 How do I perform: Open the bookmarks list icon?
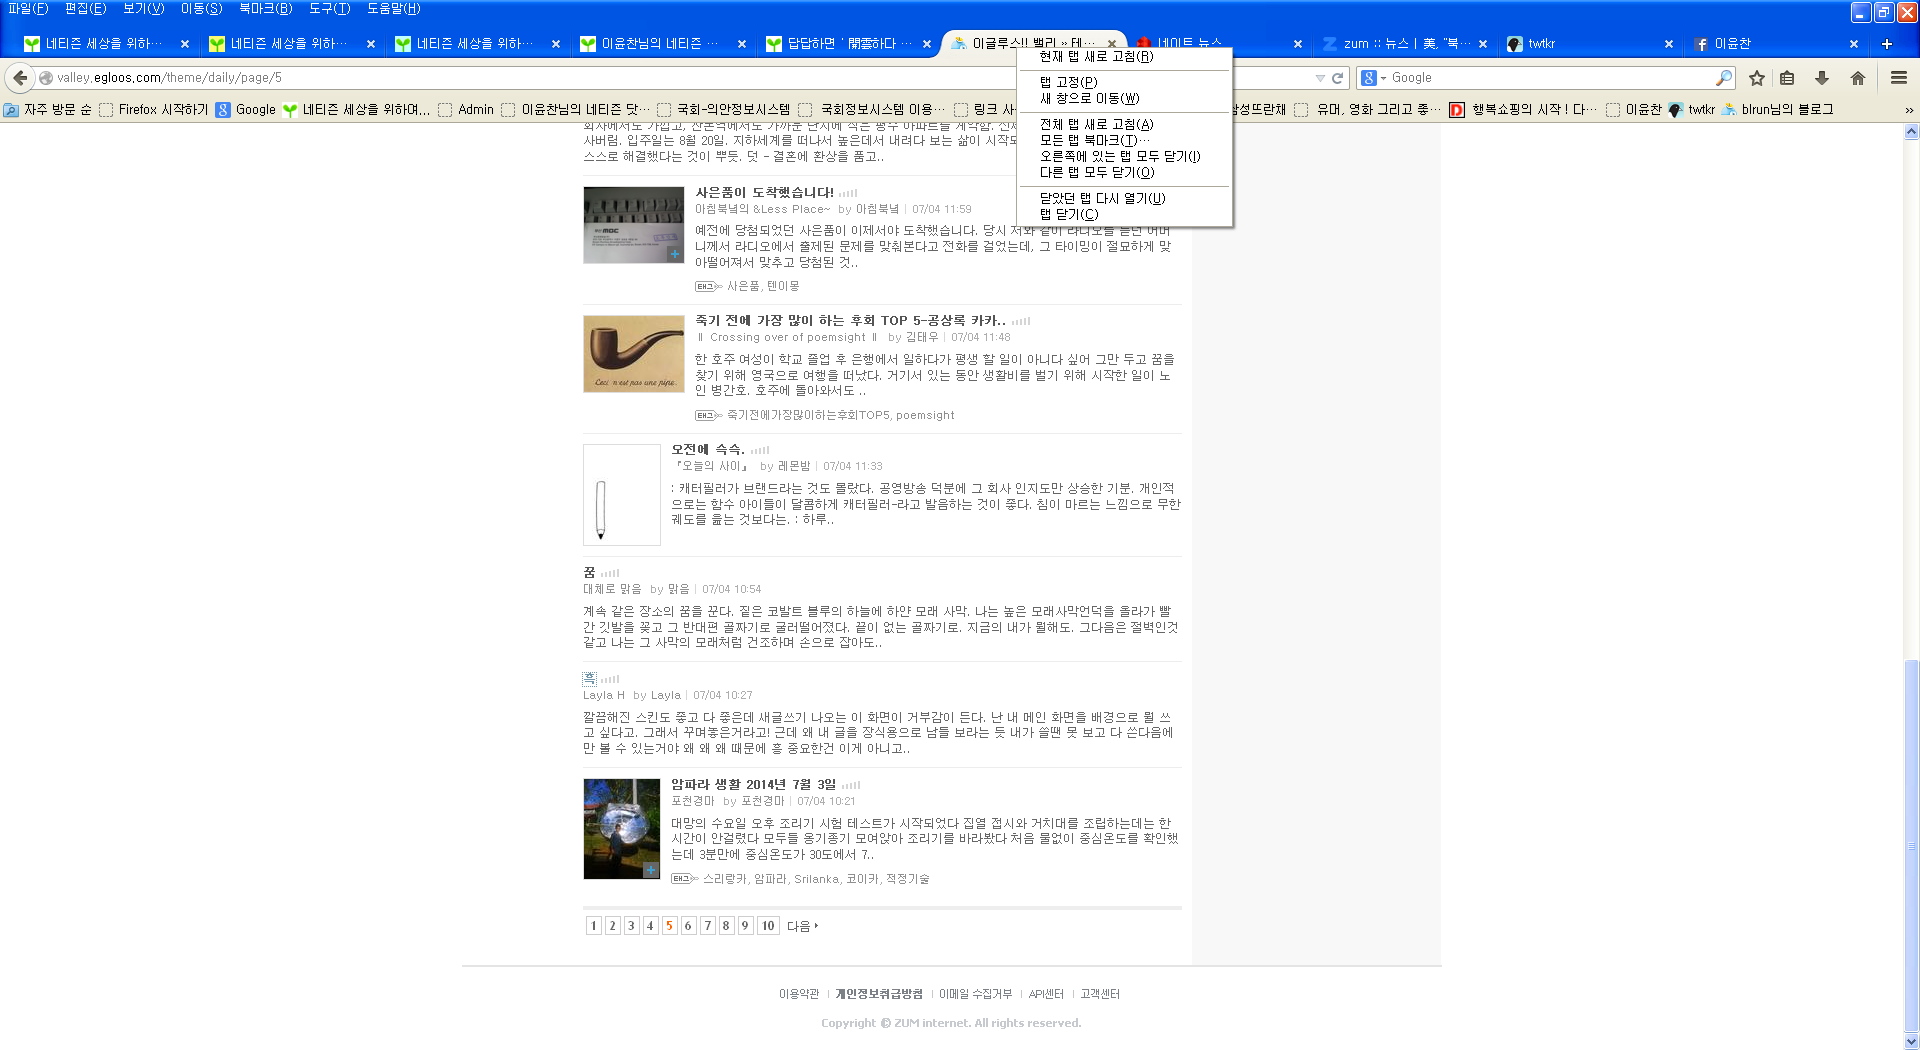(x=1788, y=78)
